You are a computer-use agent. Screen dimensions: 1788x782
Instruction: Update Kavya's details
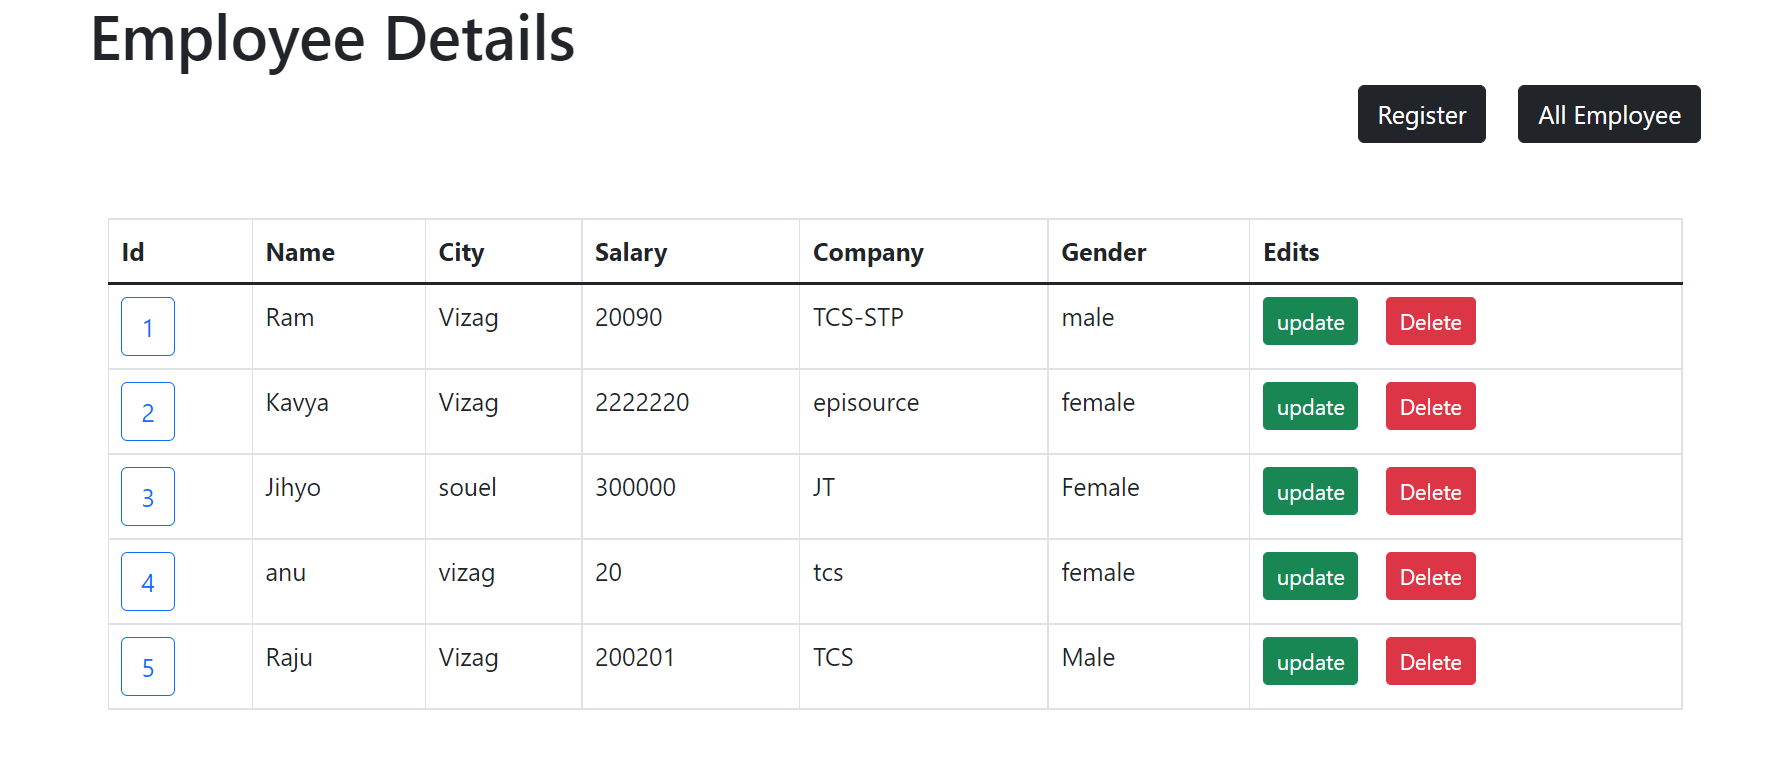1310,406
